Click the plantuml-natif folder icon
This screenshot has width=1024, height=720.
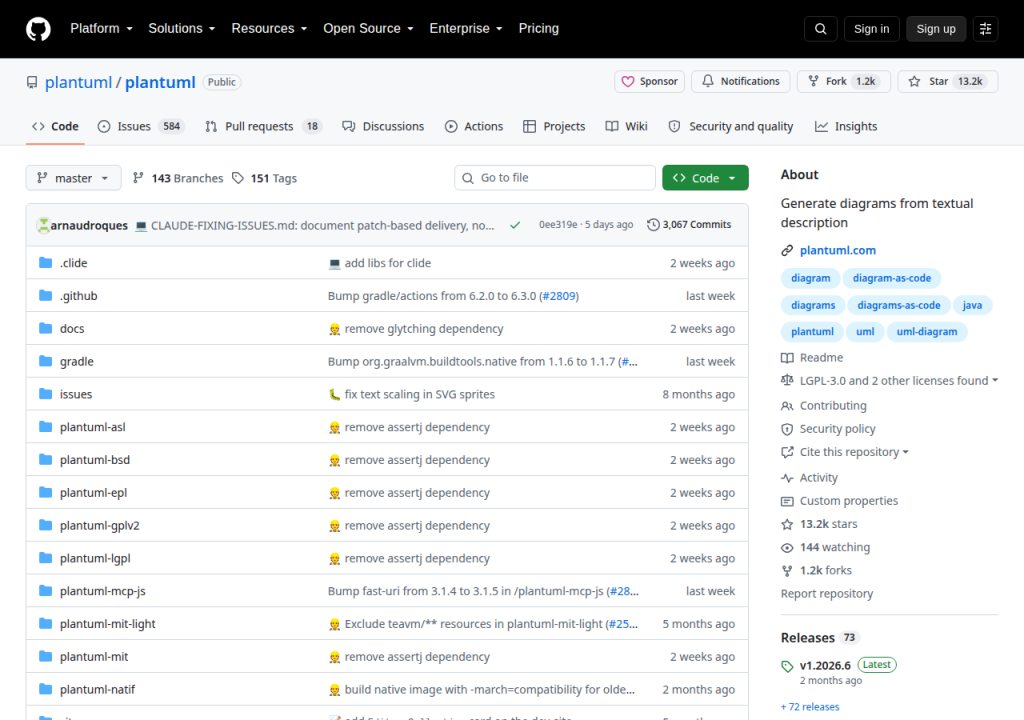click(45, 689)
